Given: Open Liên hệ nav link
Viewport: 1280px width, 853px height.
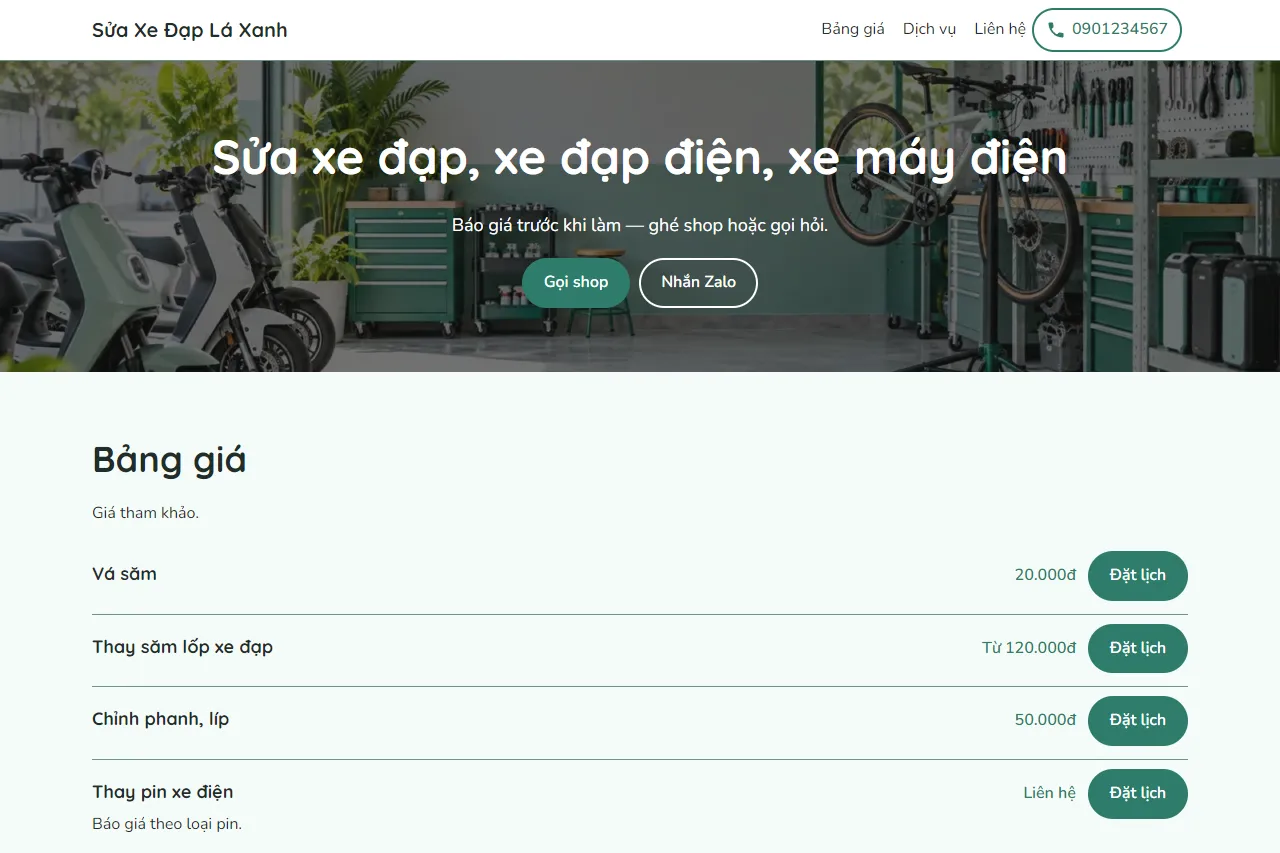Looking at the screenshot, I should [x=1000, y=29].
